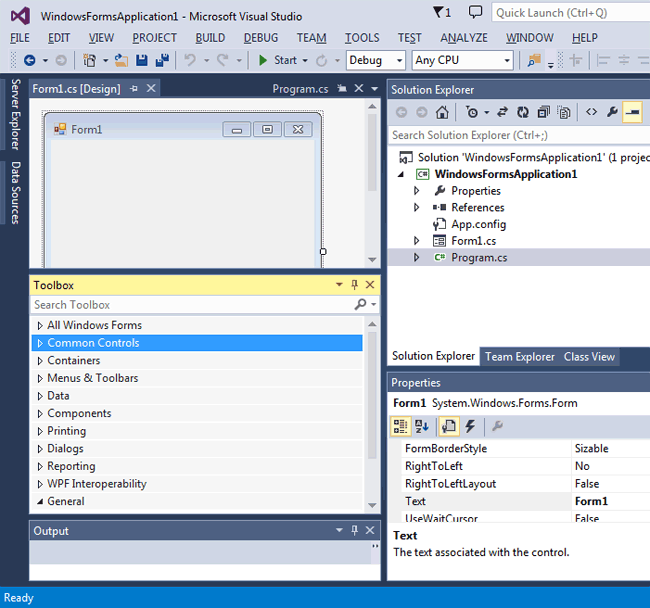Click the Navigate Backward toolbar icon
Viewport: 650px width, 608px height.
tap(29, 61)
